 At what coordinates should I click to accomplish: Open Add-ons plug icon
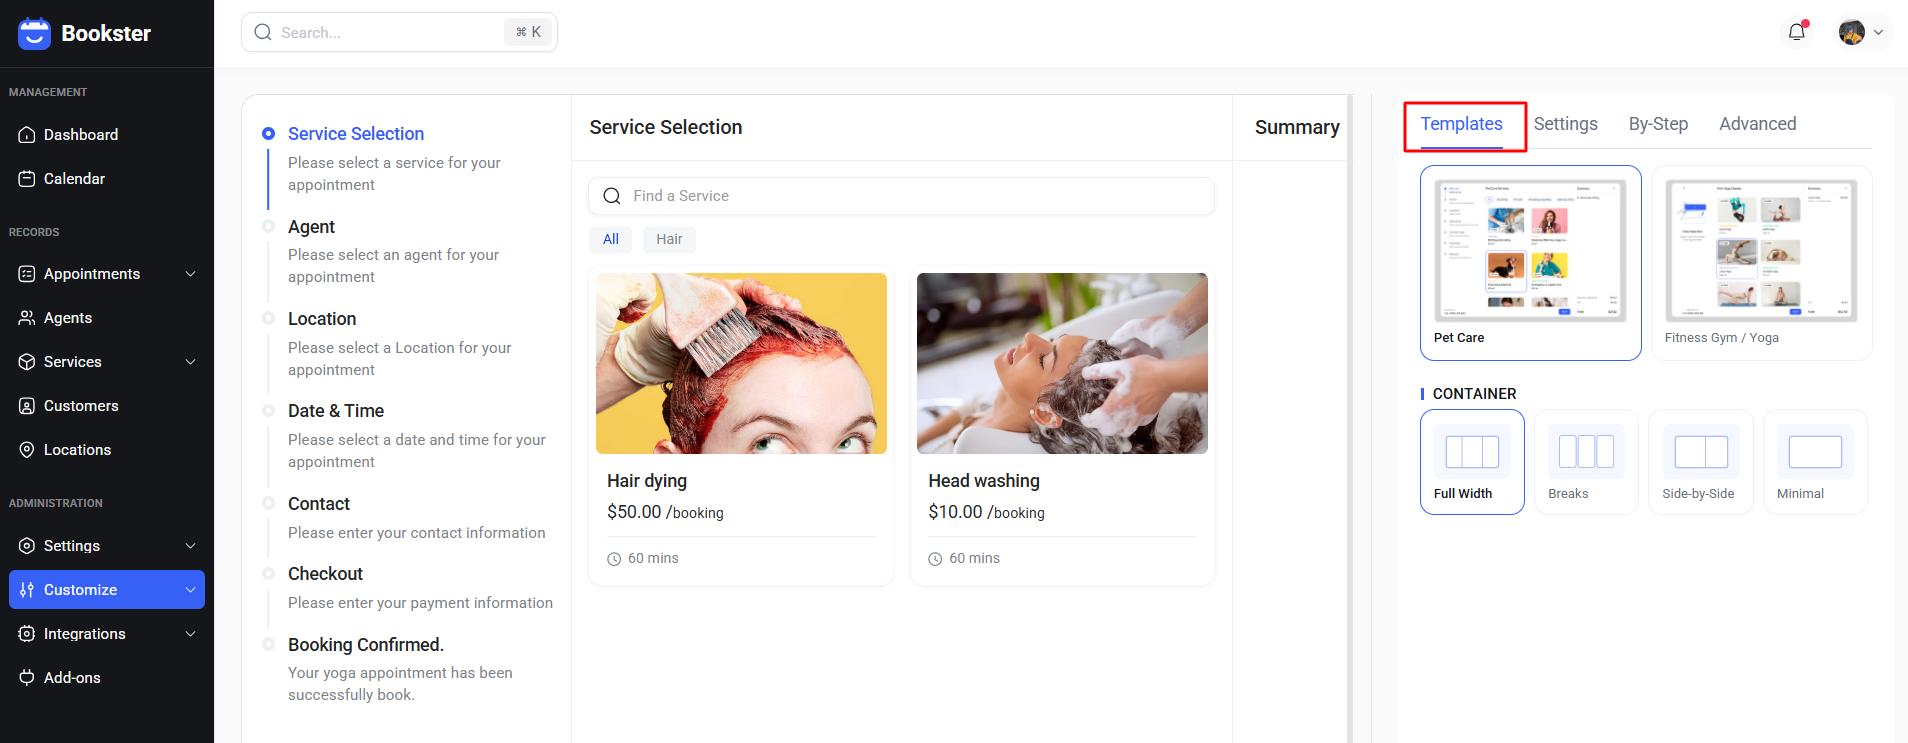click(x=27, y=677)
